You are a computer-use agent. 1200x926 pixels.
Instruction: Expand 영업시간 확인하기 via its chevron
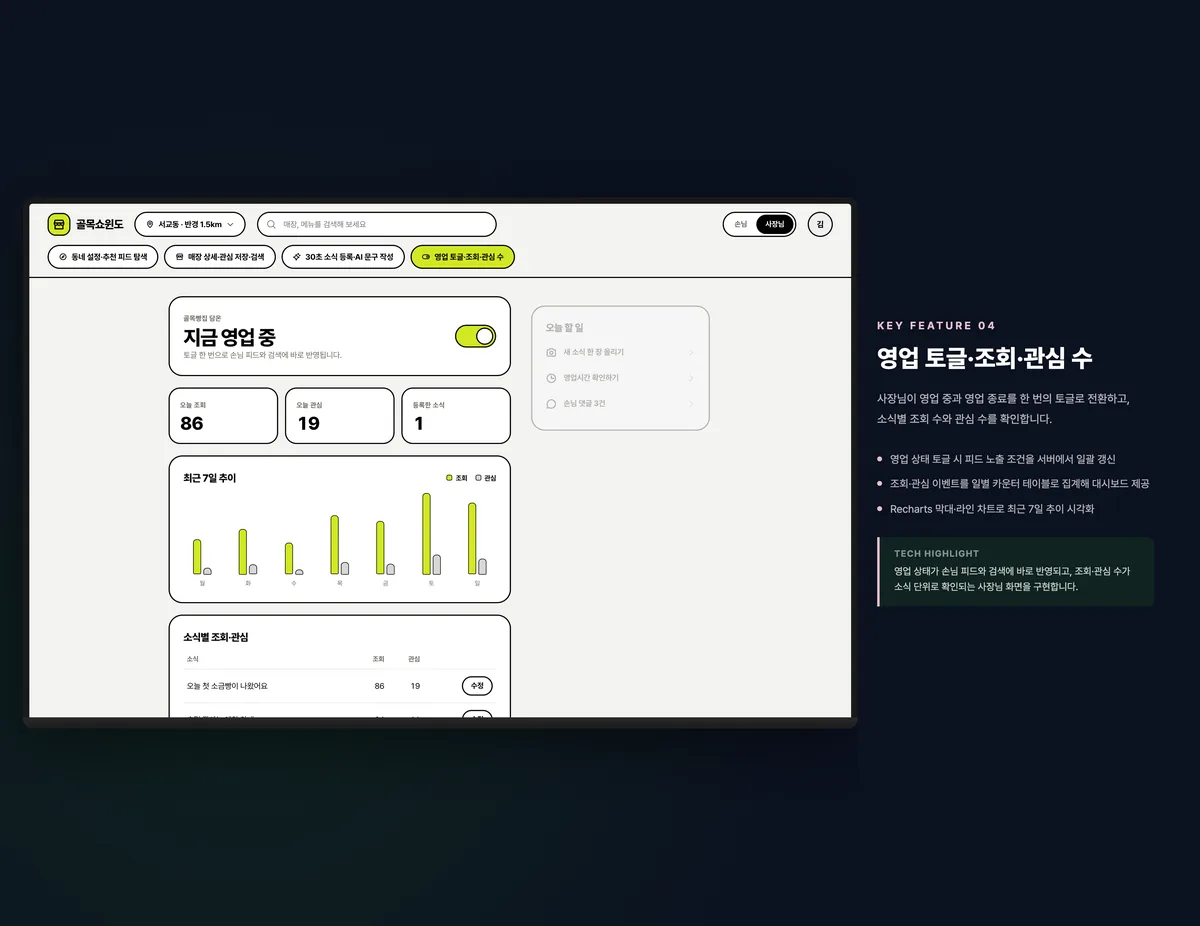click(691, 378)
